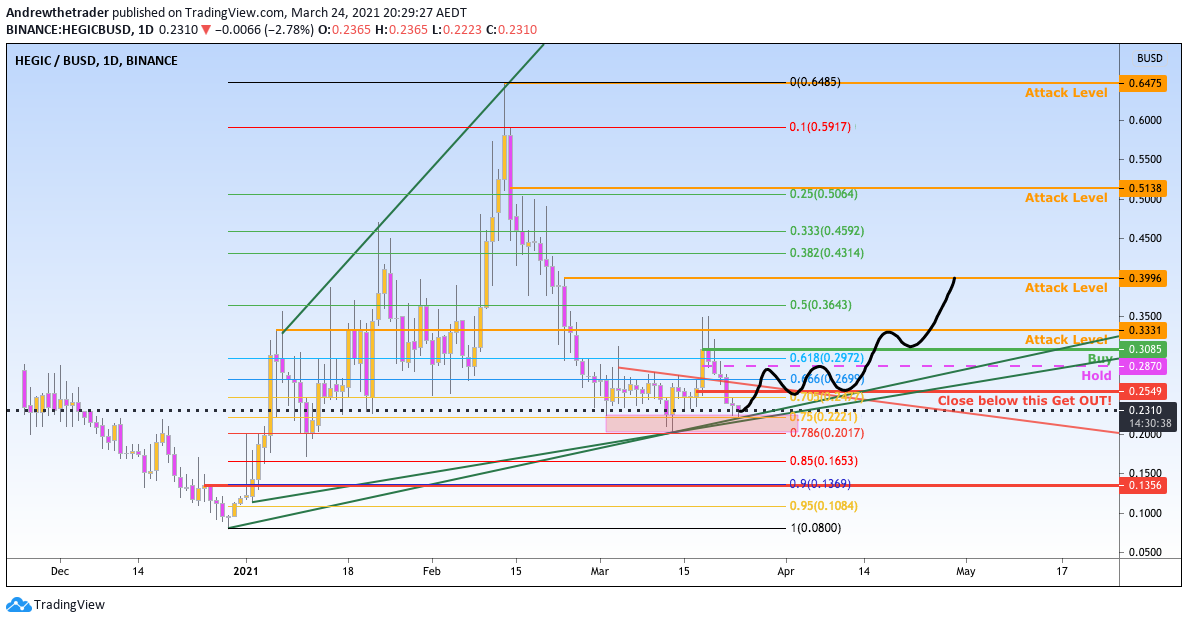Click the 0(0.6485) Fibonacci label
This screenshot has height=623, width=1188.
(x=815, y=82)
